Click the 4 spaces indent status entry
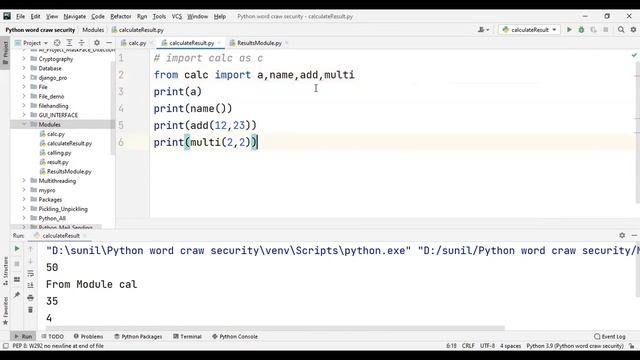 (511, 346)
